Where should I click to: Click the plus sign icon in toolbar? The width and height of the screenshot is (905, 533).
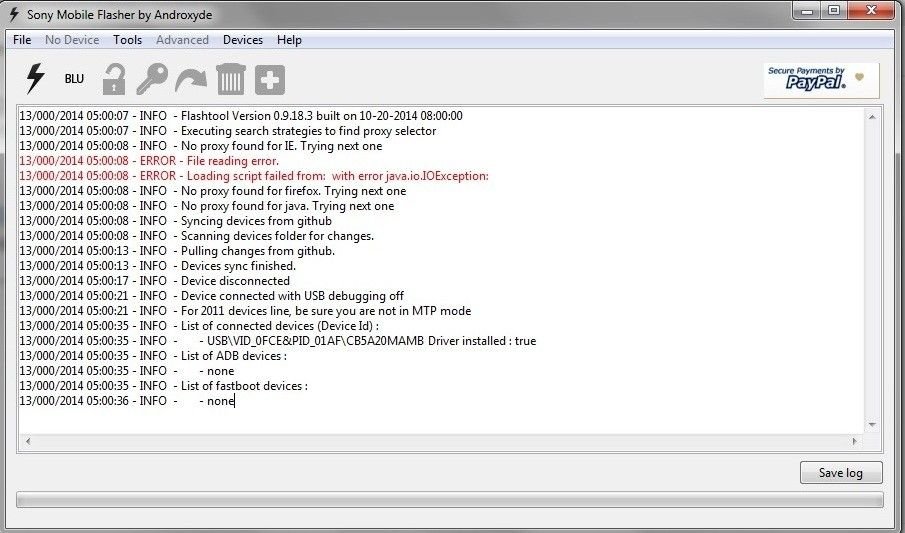270,80
